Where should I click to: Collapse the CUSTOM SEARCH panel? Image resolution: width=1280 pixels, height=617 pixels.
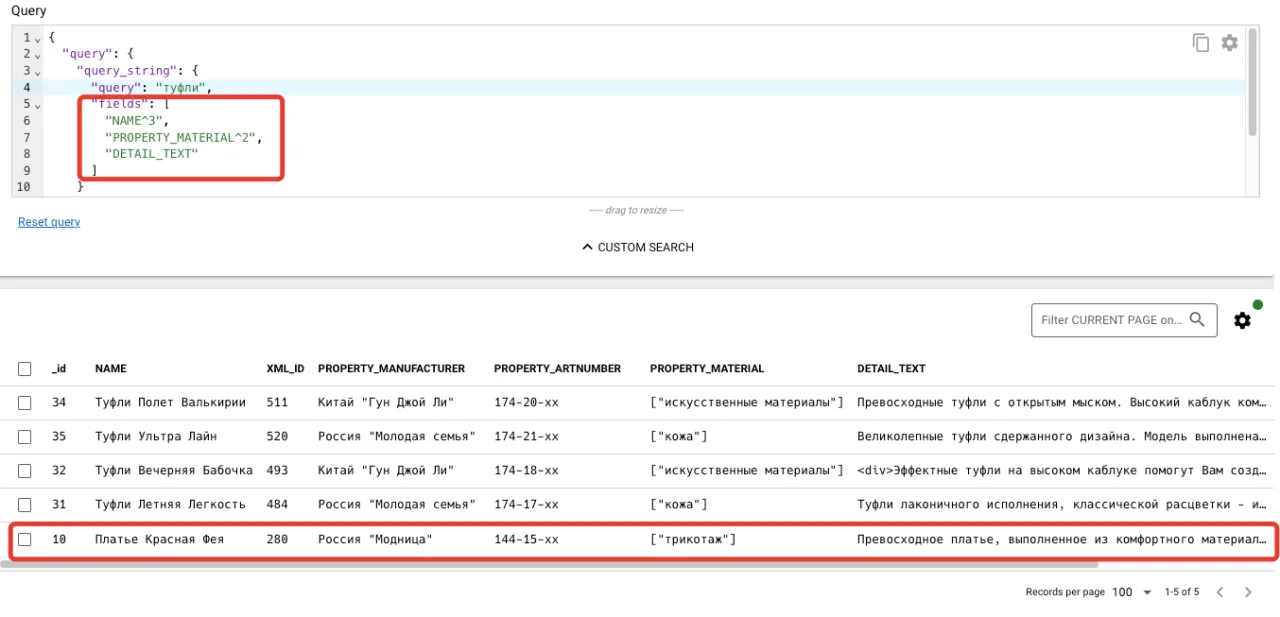pos(637,247)
